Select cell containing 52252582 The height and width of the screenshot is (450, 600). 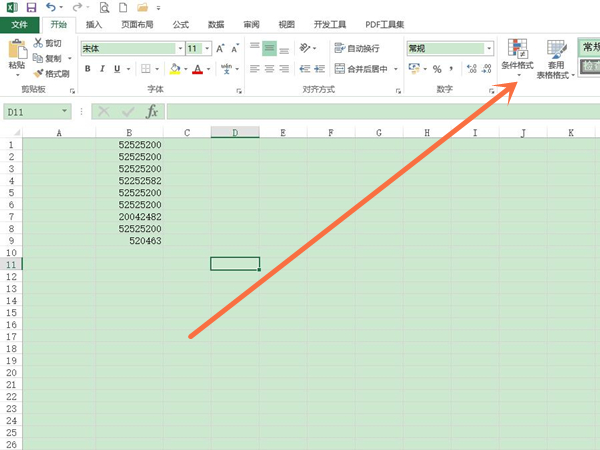click(129, 181)
